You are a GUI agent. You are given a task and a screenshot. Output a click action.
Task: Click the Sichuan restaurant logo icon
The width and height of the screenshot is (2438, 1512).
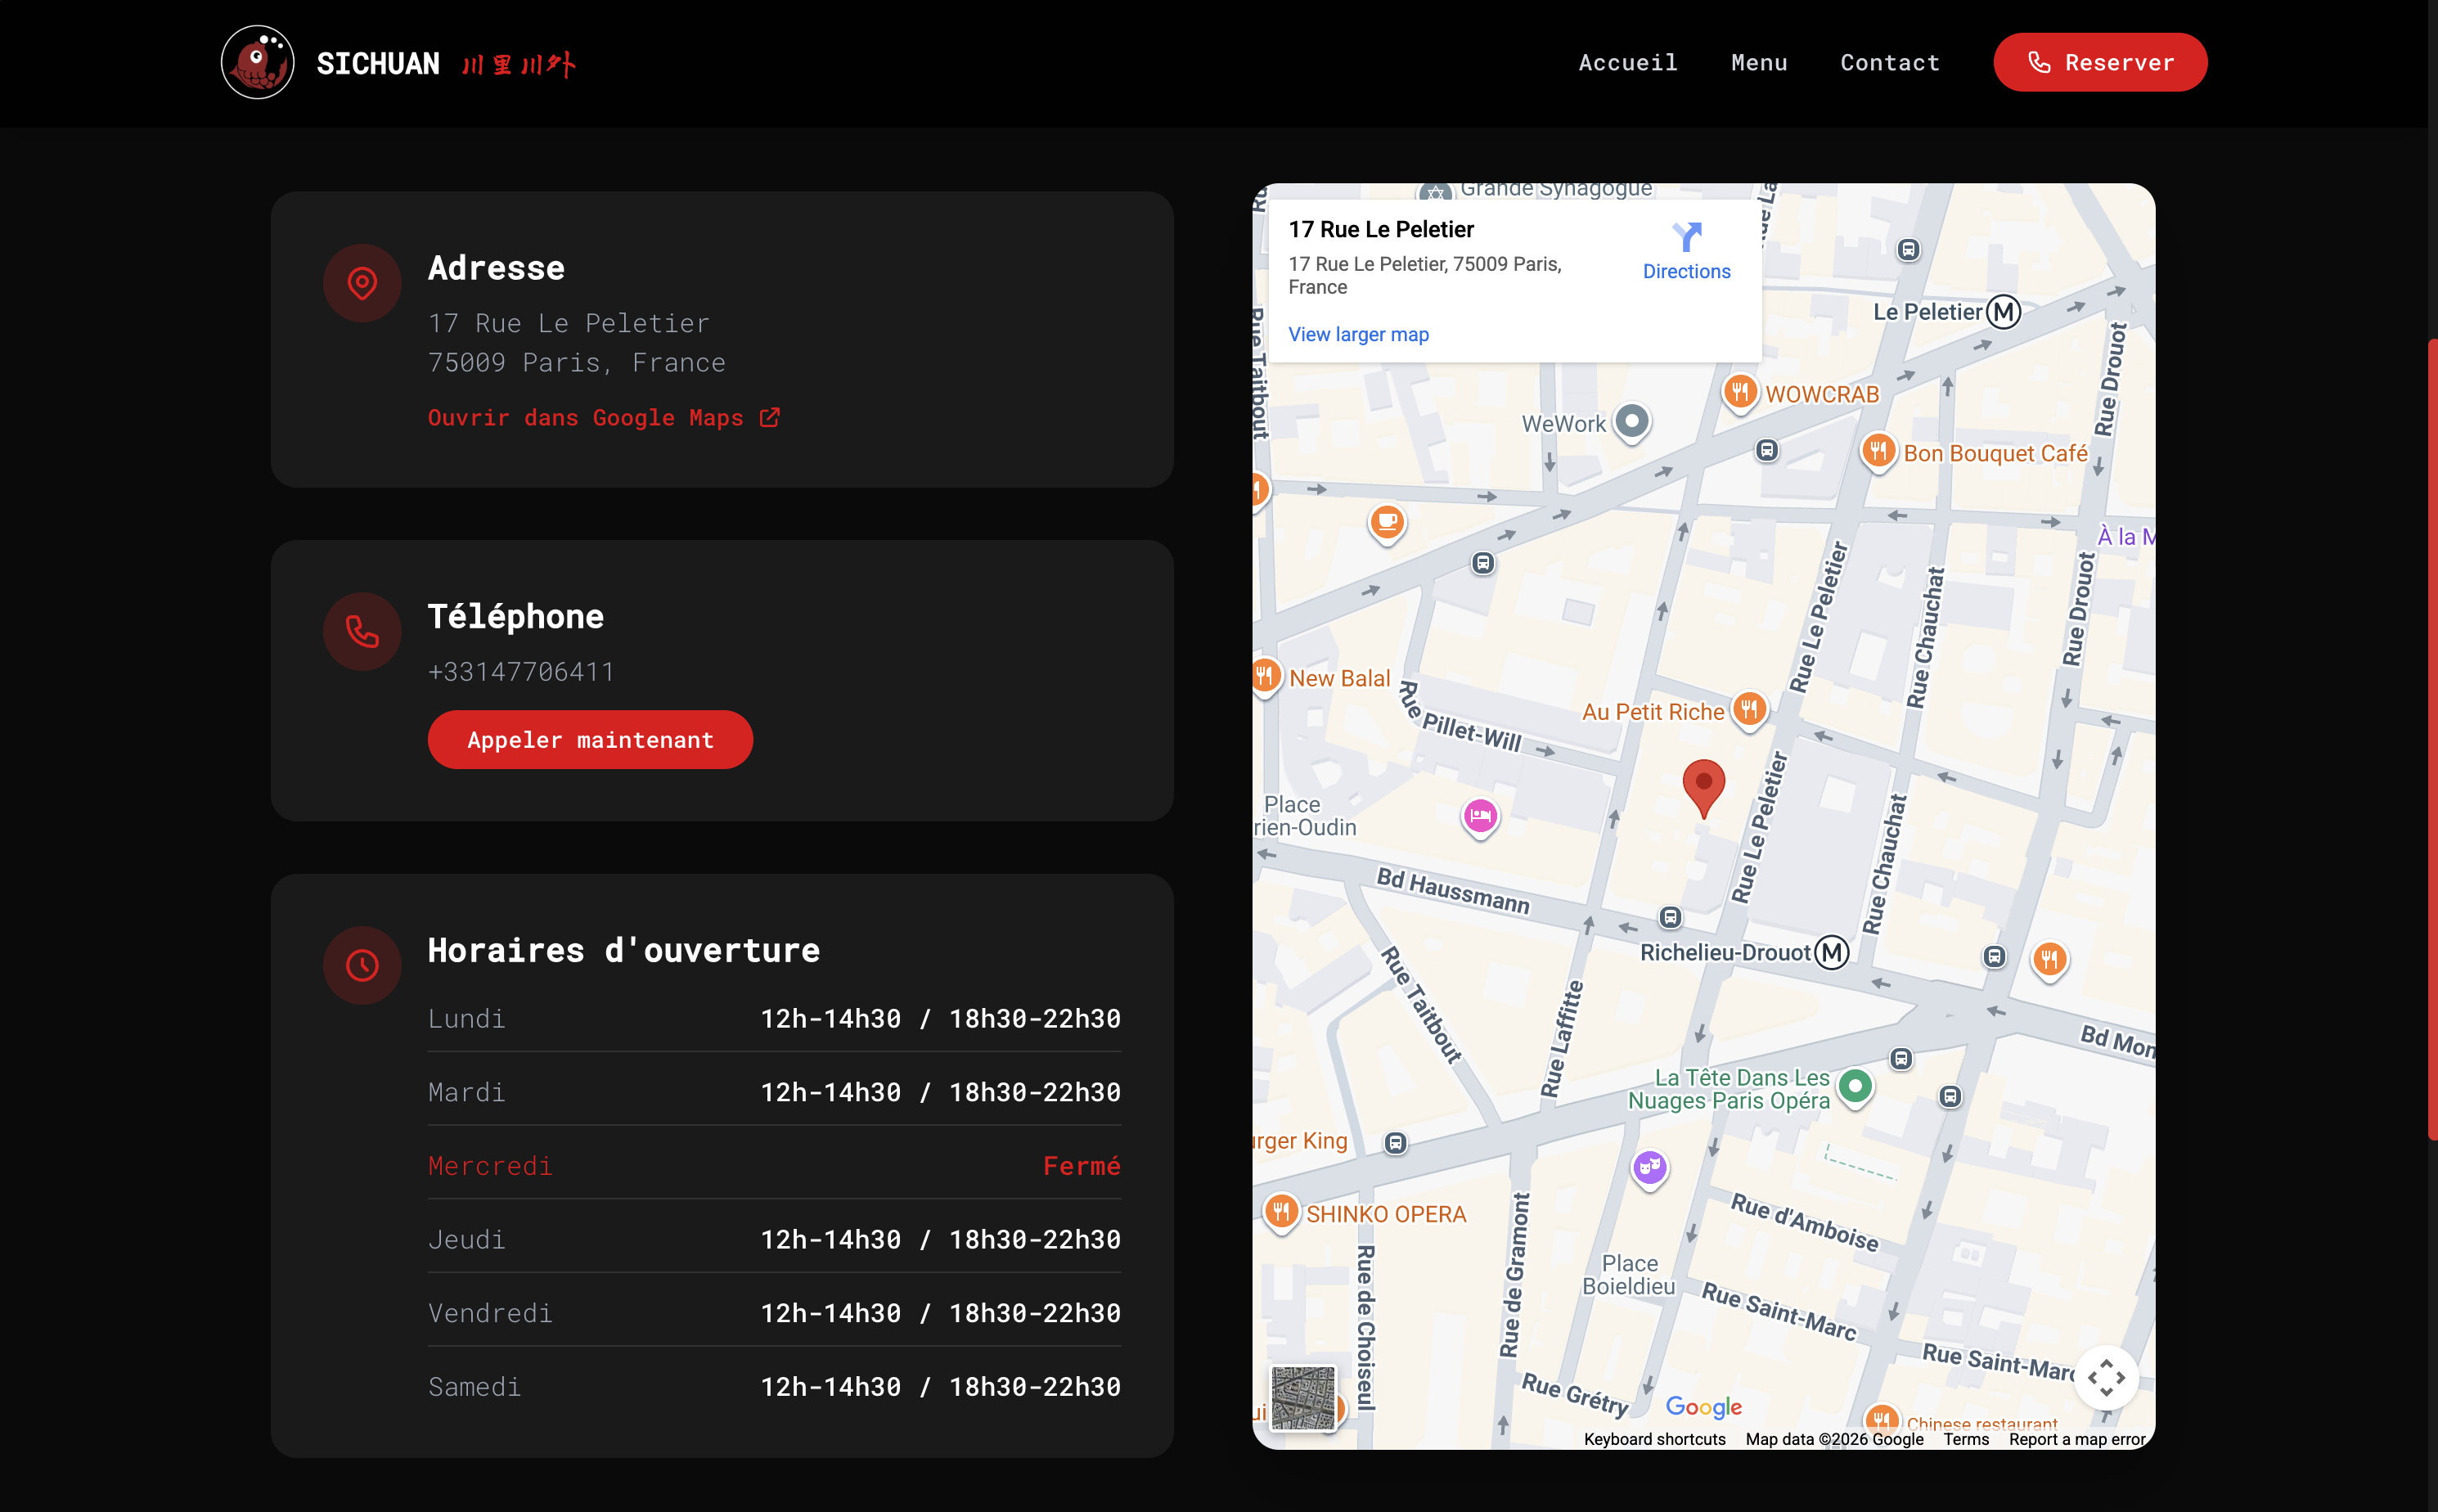coord(257,62)
